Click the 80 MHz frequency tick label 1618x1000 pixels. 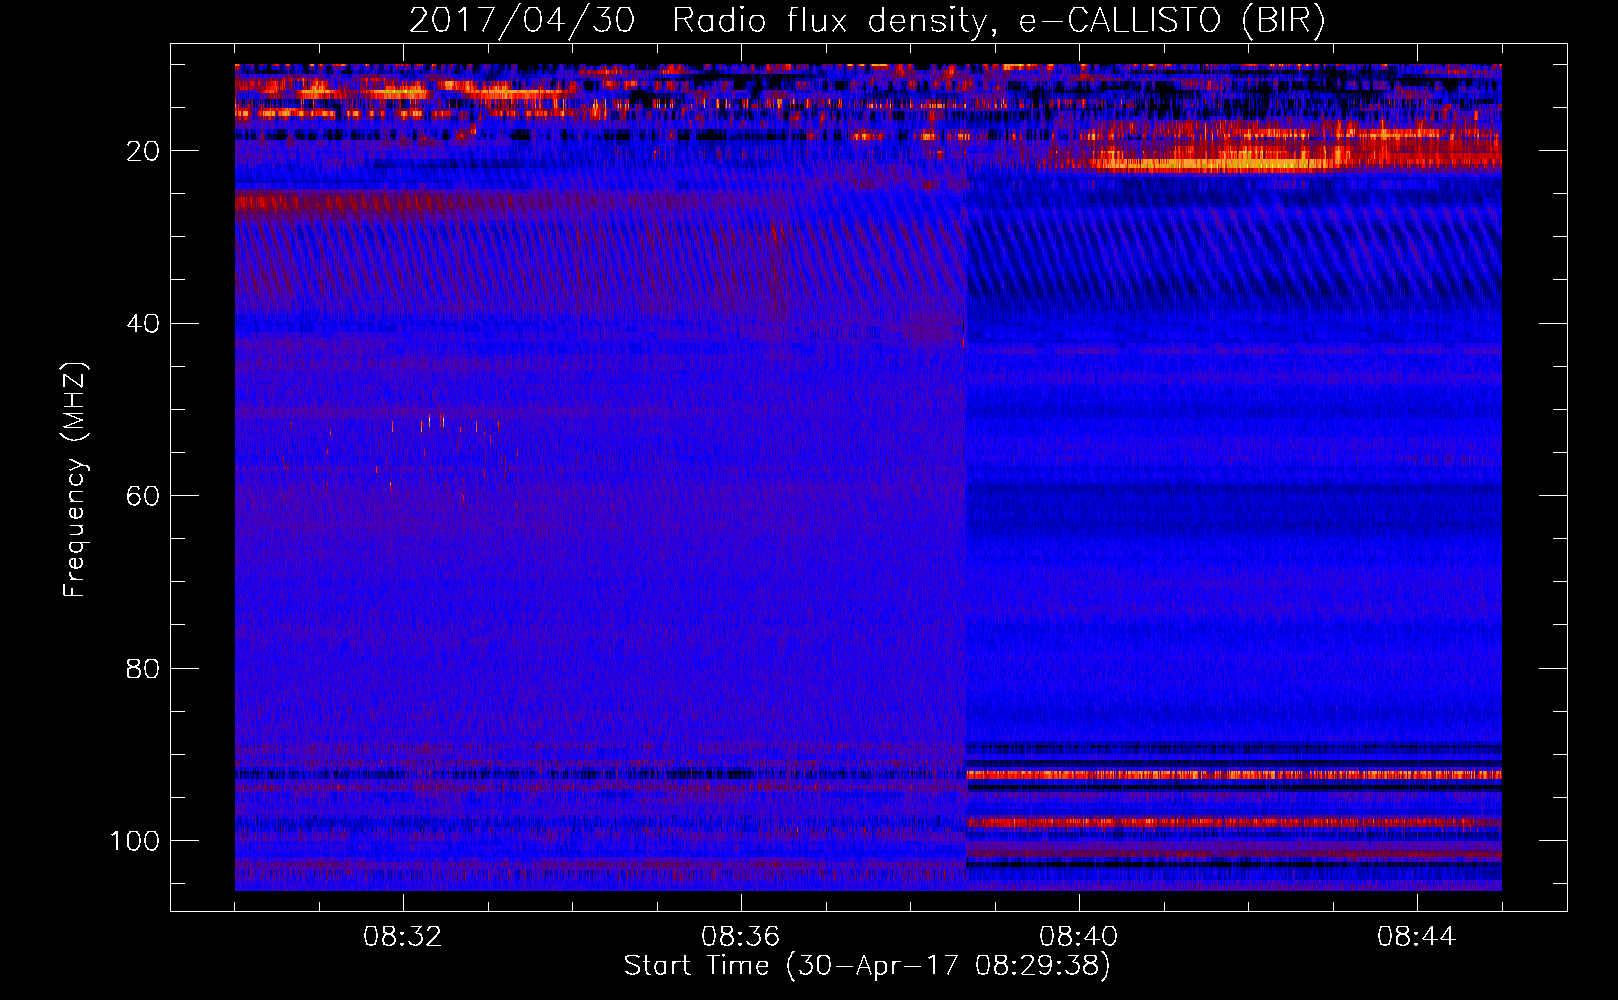[143, 668]
